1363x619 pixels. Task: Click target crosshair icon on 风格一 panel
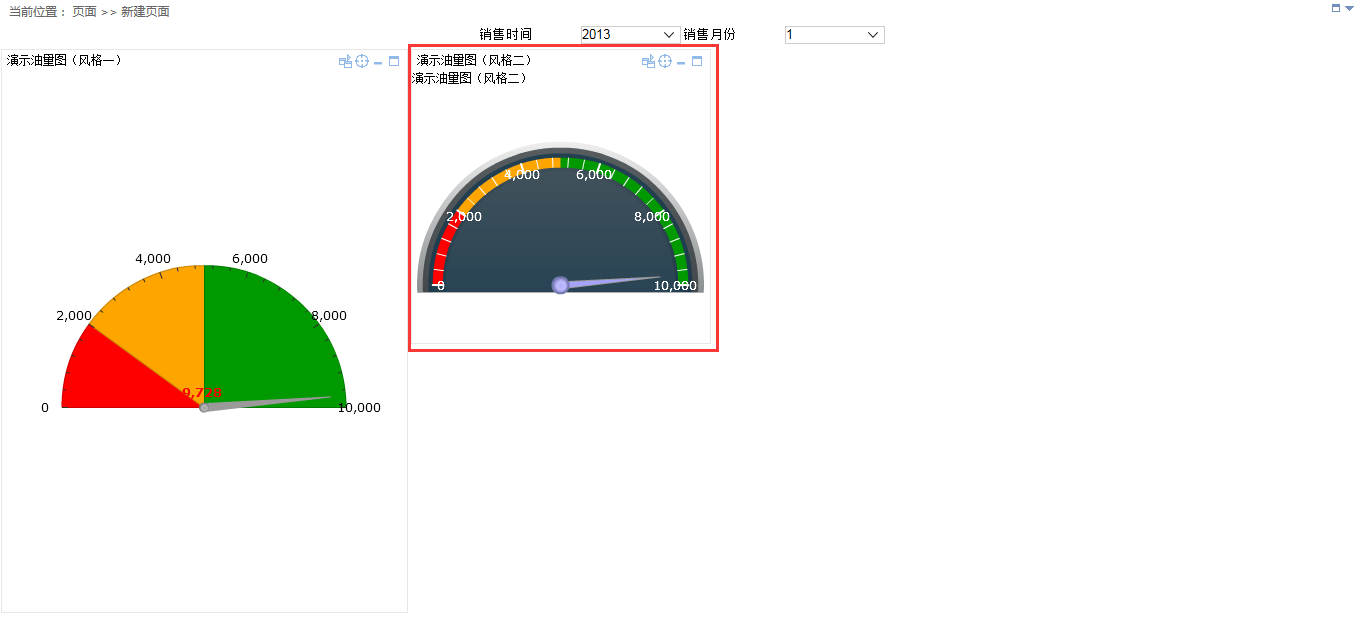coord(362,62)
